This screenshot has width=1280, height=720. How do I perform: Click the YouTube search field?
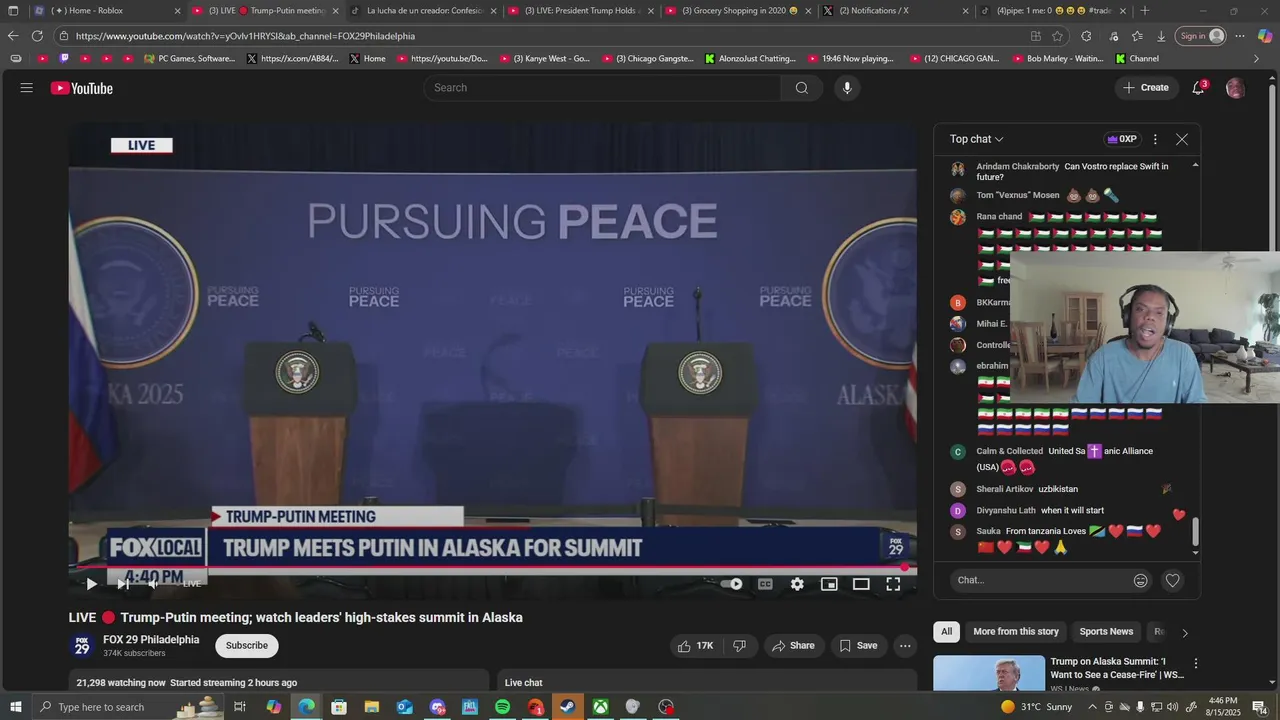[x=602, y=88]
